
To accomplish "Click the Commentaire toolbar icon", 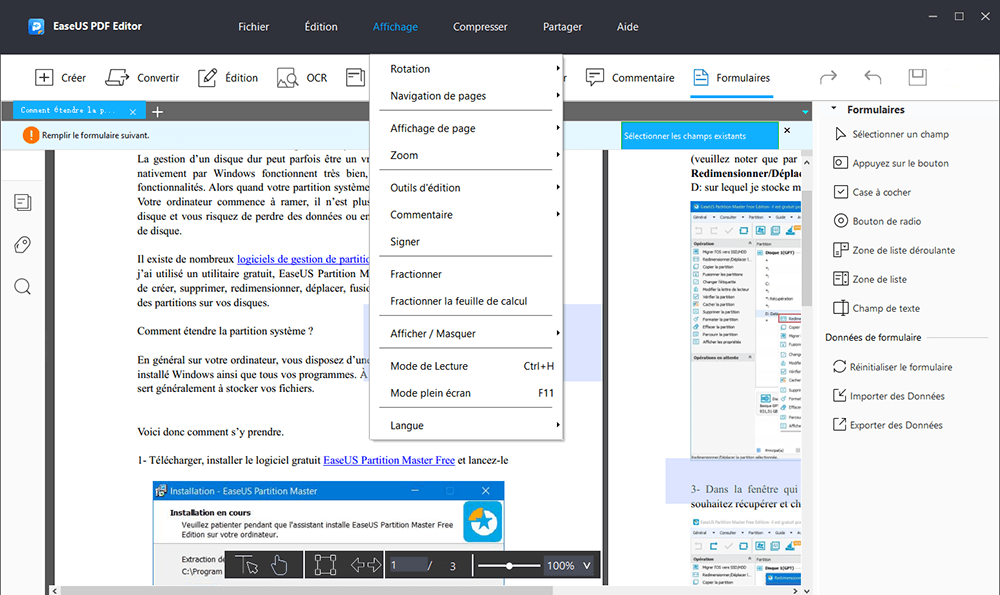I will tap(594, 78).
